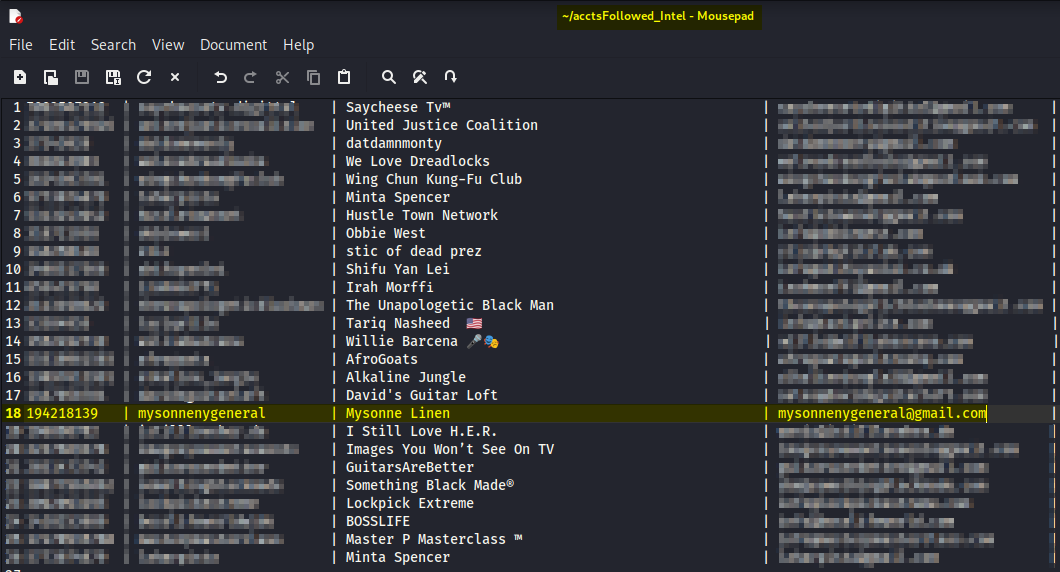Click 'Minta Spencer' on the last visible line

[398, 557]
